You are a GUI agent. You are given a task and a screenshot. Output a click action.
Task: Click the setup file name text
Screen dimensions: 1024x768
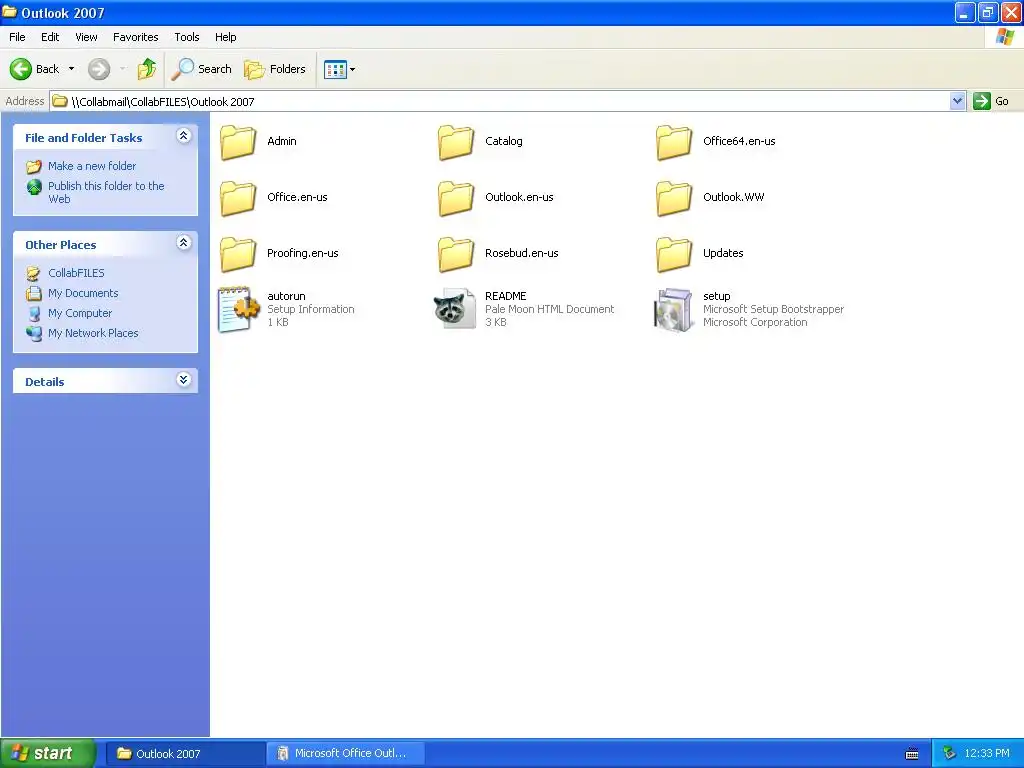tap(716, 296)
